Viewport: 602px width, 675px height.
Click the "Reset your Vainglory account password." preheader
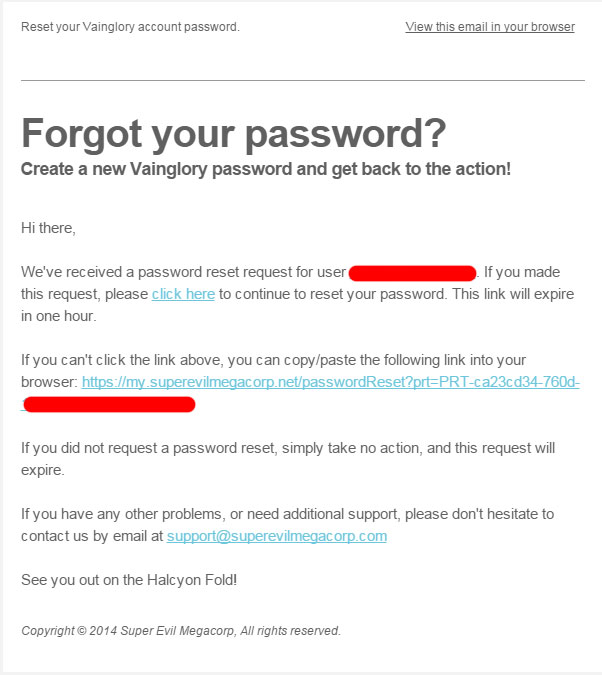pos(130,27)
